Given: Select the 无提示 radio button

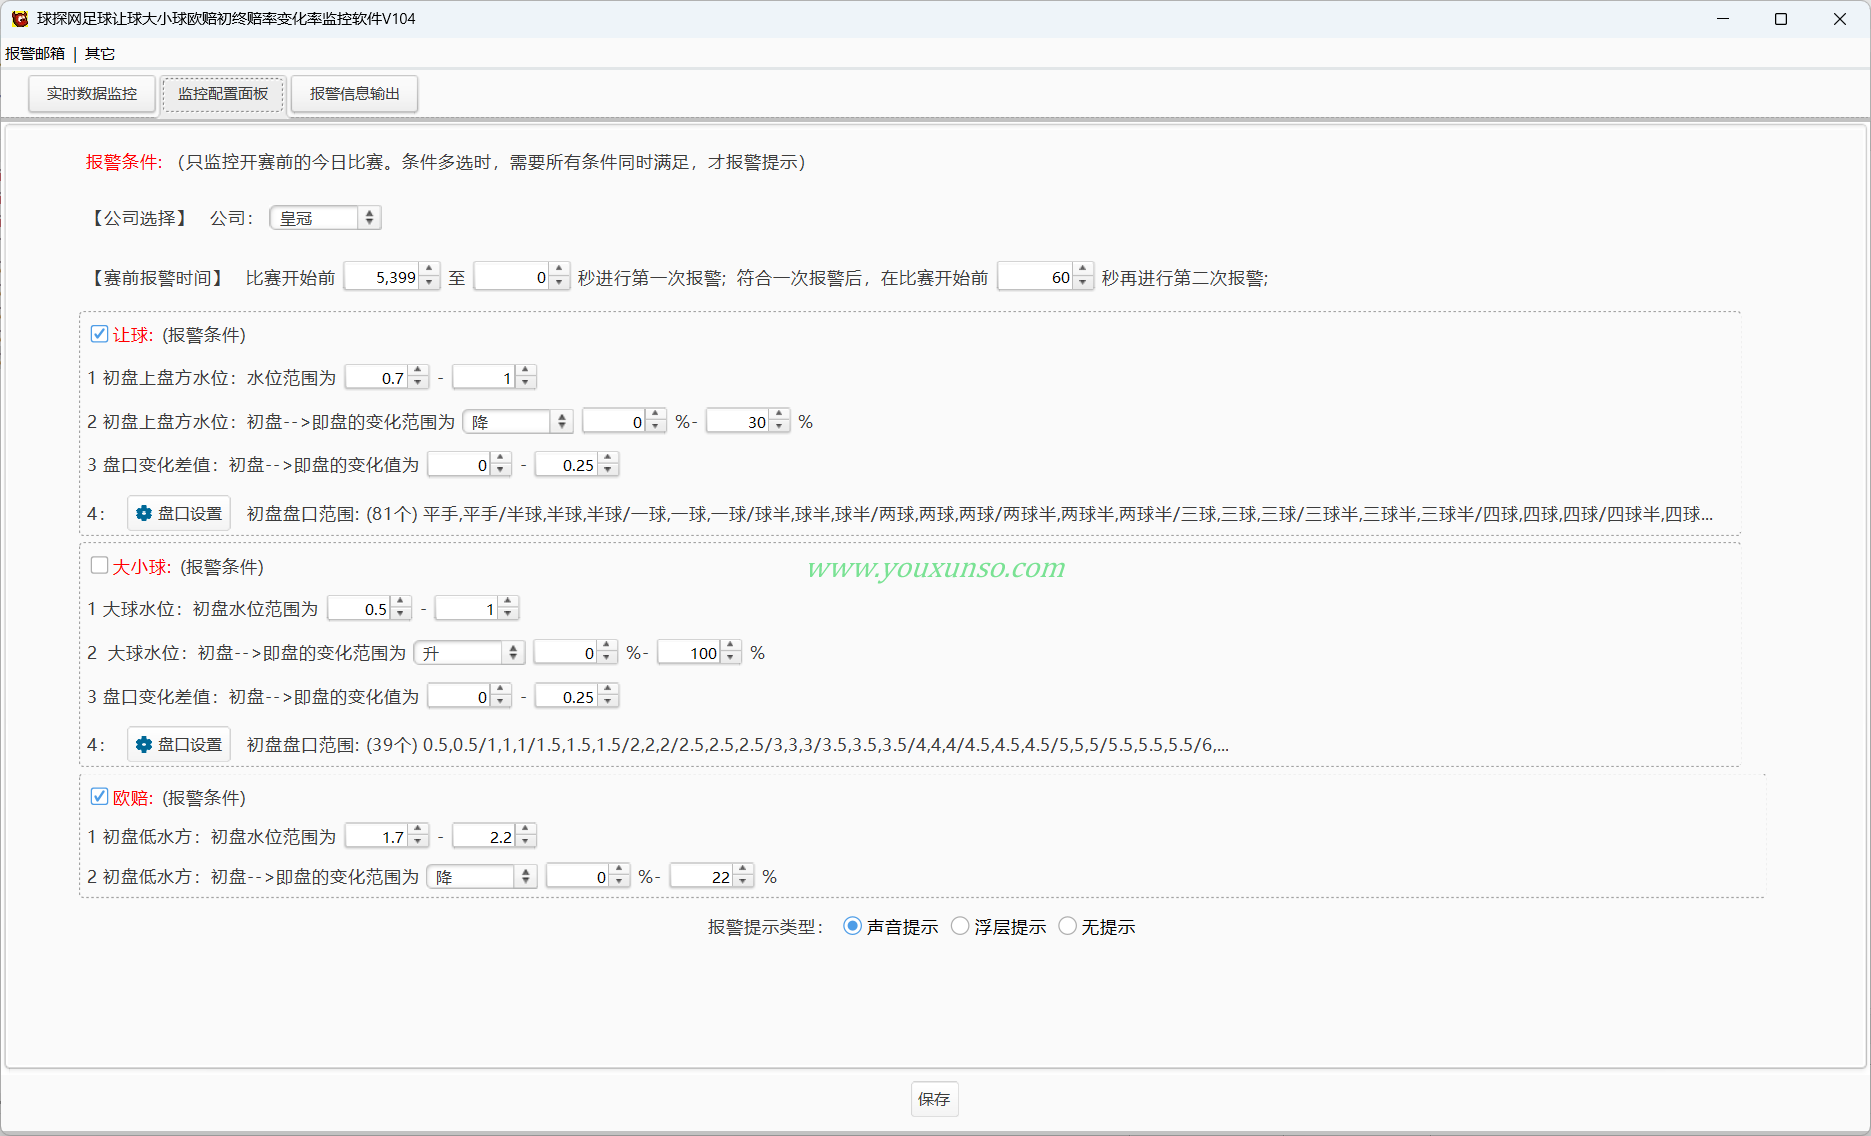Looking at the screenshot, I should 1067,926.
